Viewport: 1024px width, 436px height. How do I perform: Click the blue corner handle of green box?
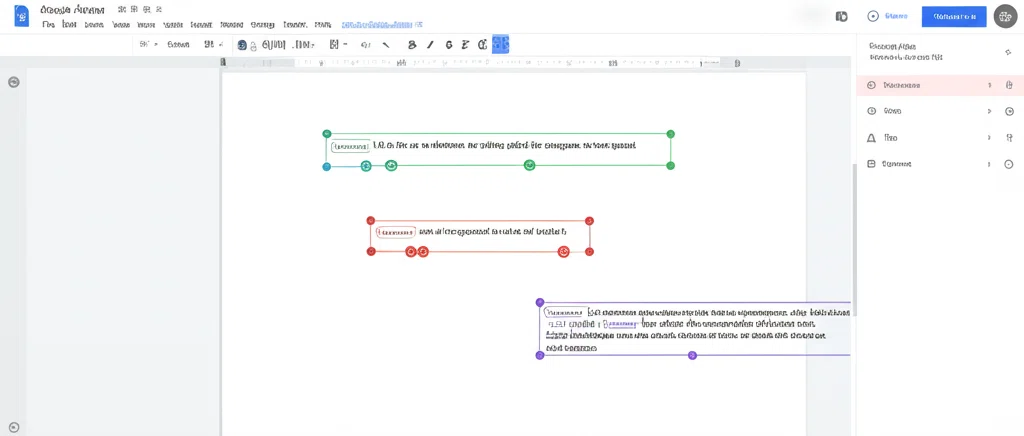(327, 166)
